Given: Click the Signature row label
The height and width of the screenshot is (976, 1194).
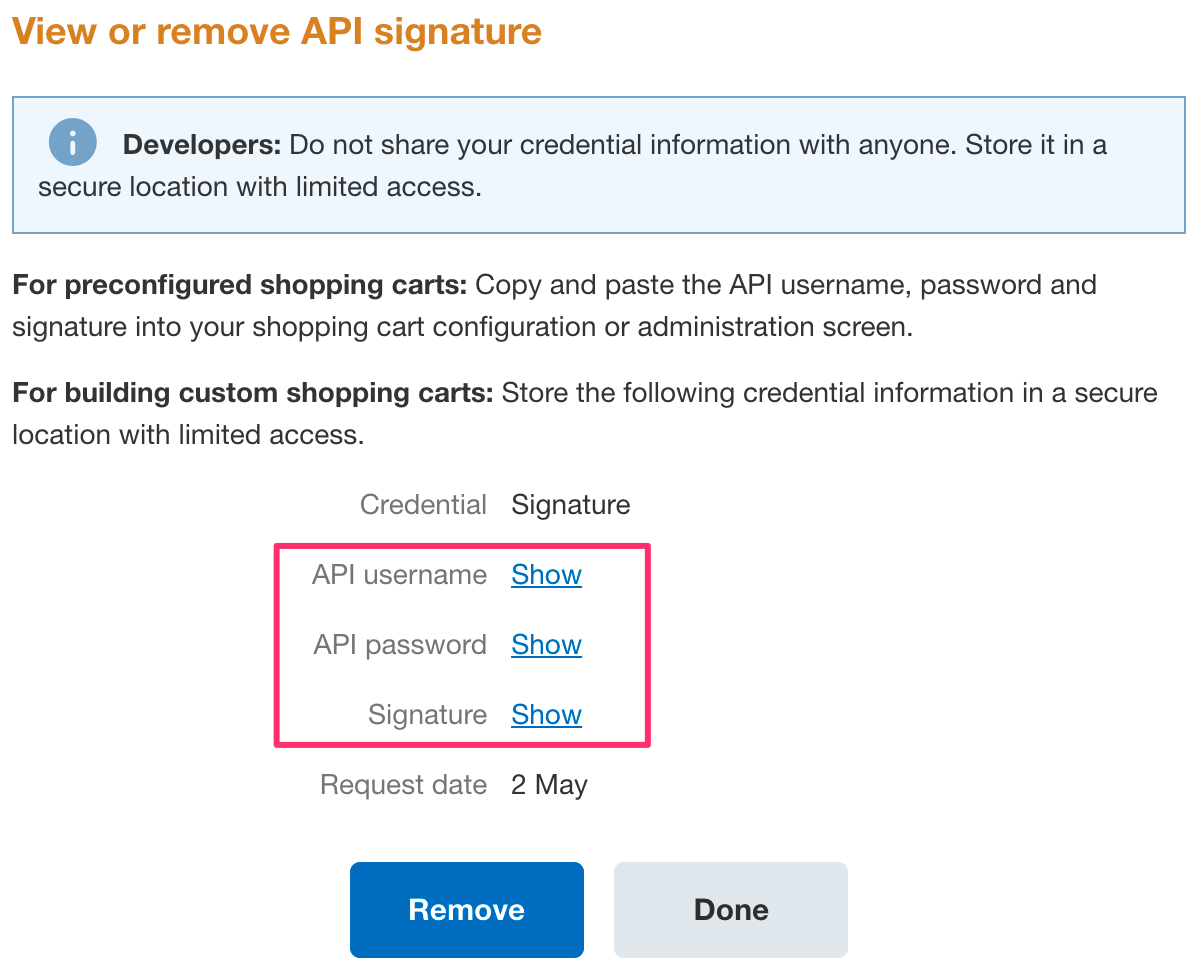Looking at the screenshot, I should point(427,715).
